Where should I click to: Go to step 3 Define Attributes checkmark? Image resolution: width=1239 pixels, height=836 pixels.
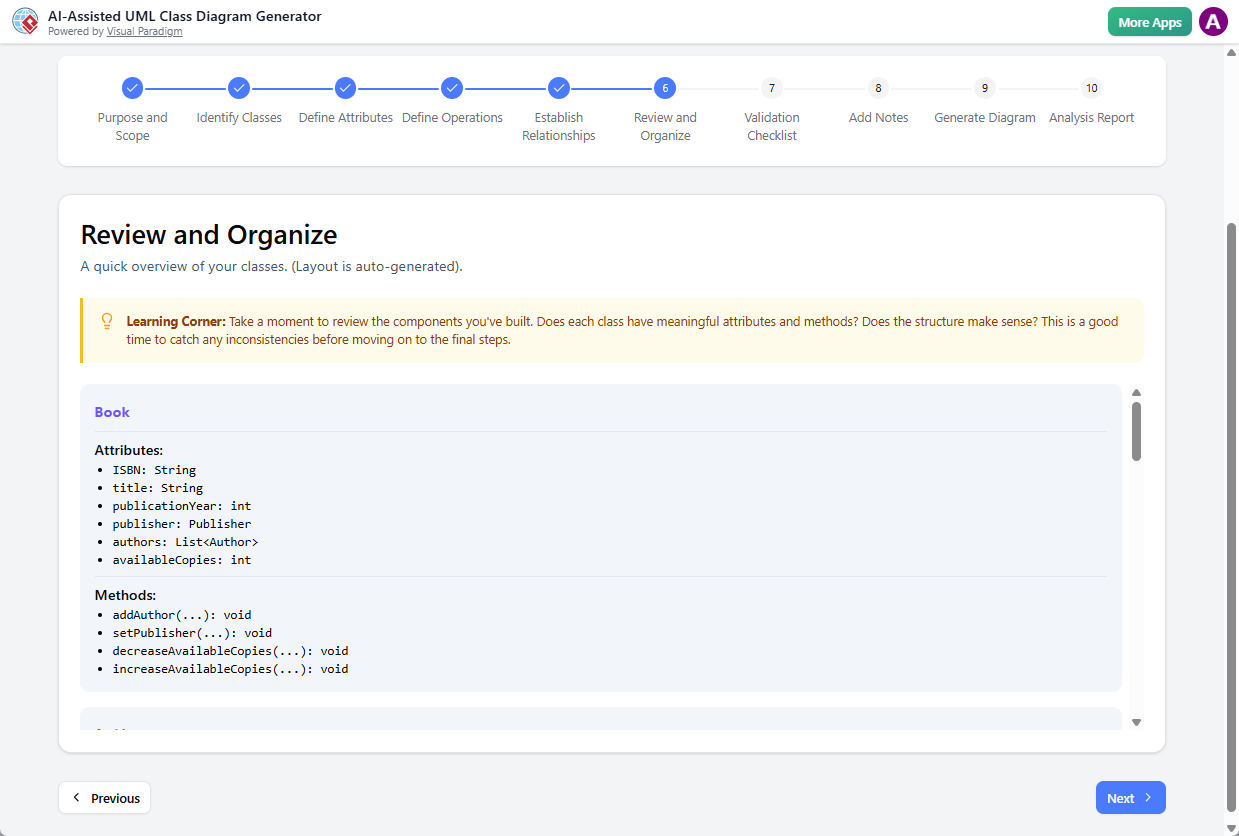tap(345, 88)
